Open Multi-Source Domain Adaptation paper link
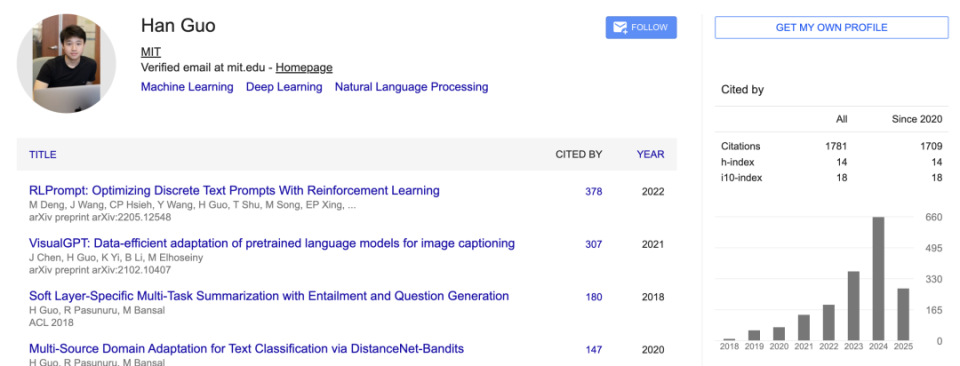 coord(246,349)
